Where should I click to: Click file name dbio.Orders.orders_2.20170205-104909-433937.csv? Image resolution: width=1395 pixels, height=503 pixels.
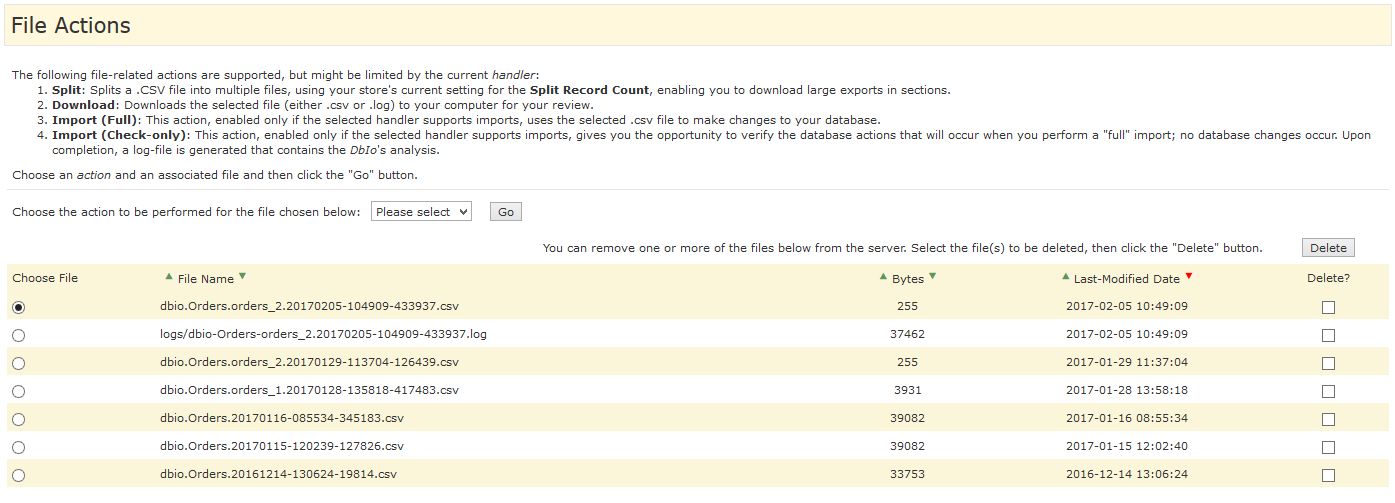pyautogui.click(x=309, y=306)
